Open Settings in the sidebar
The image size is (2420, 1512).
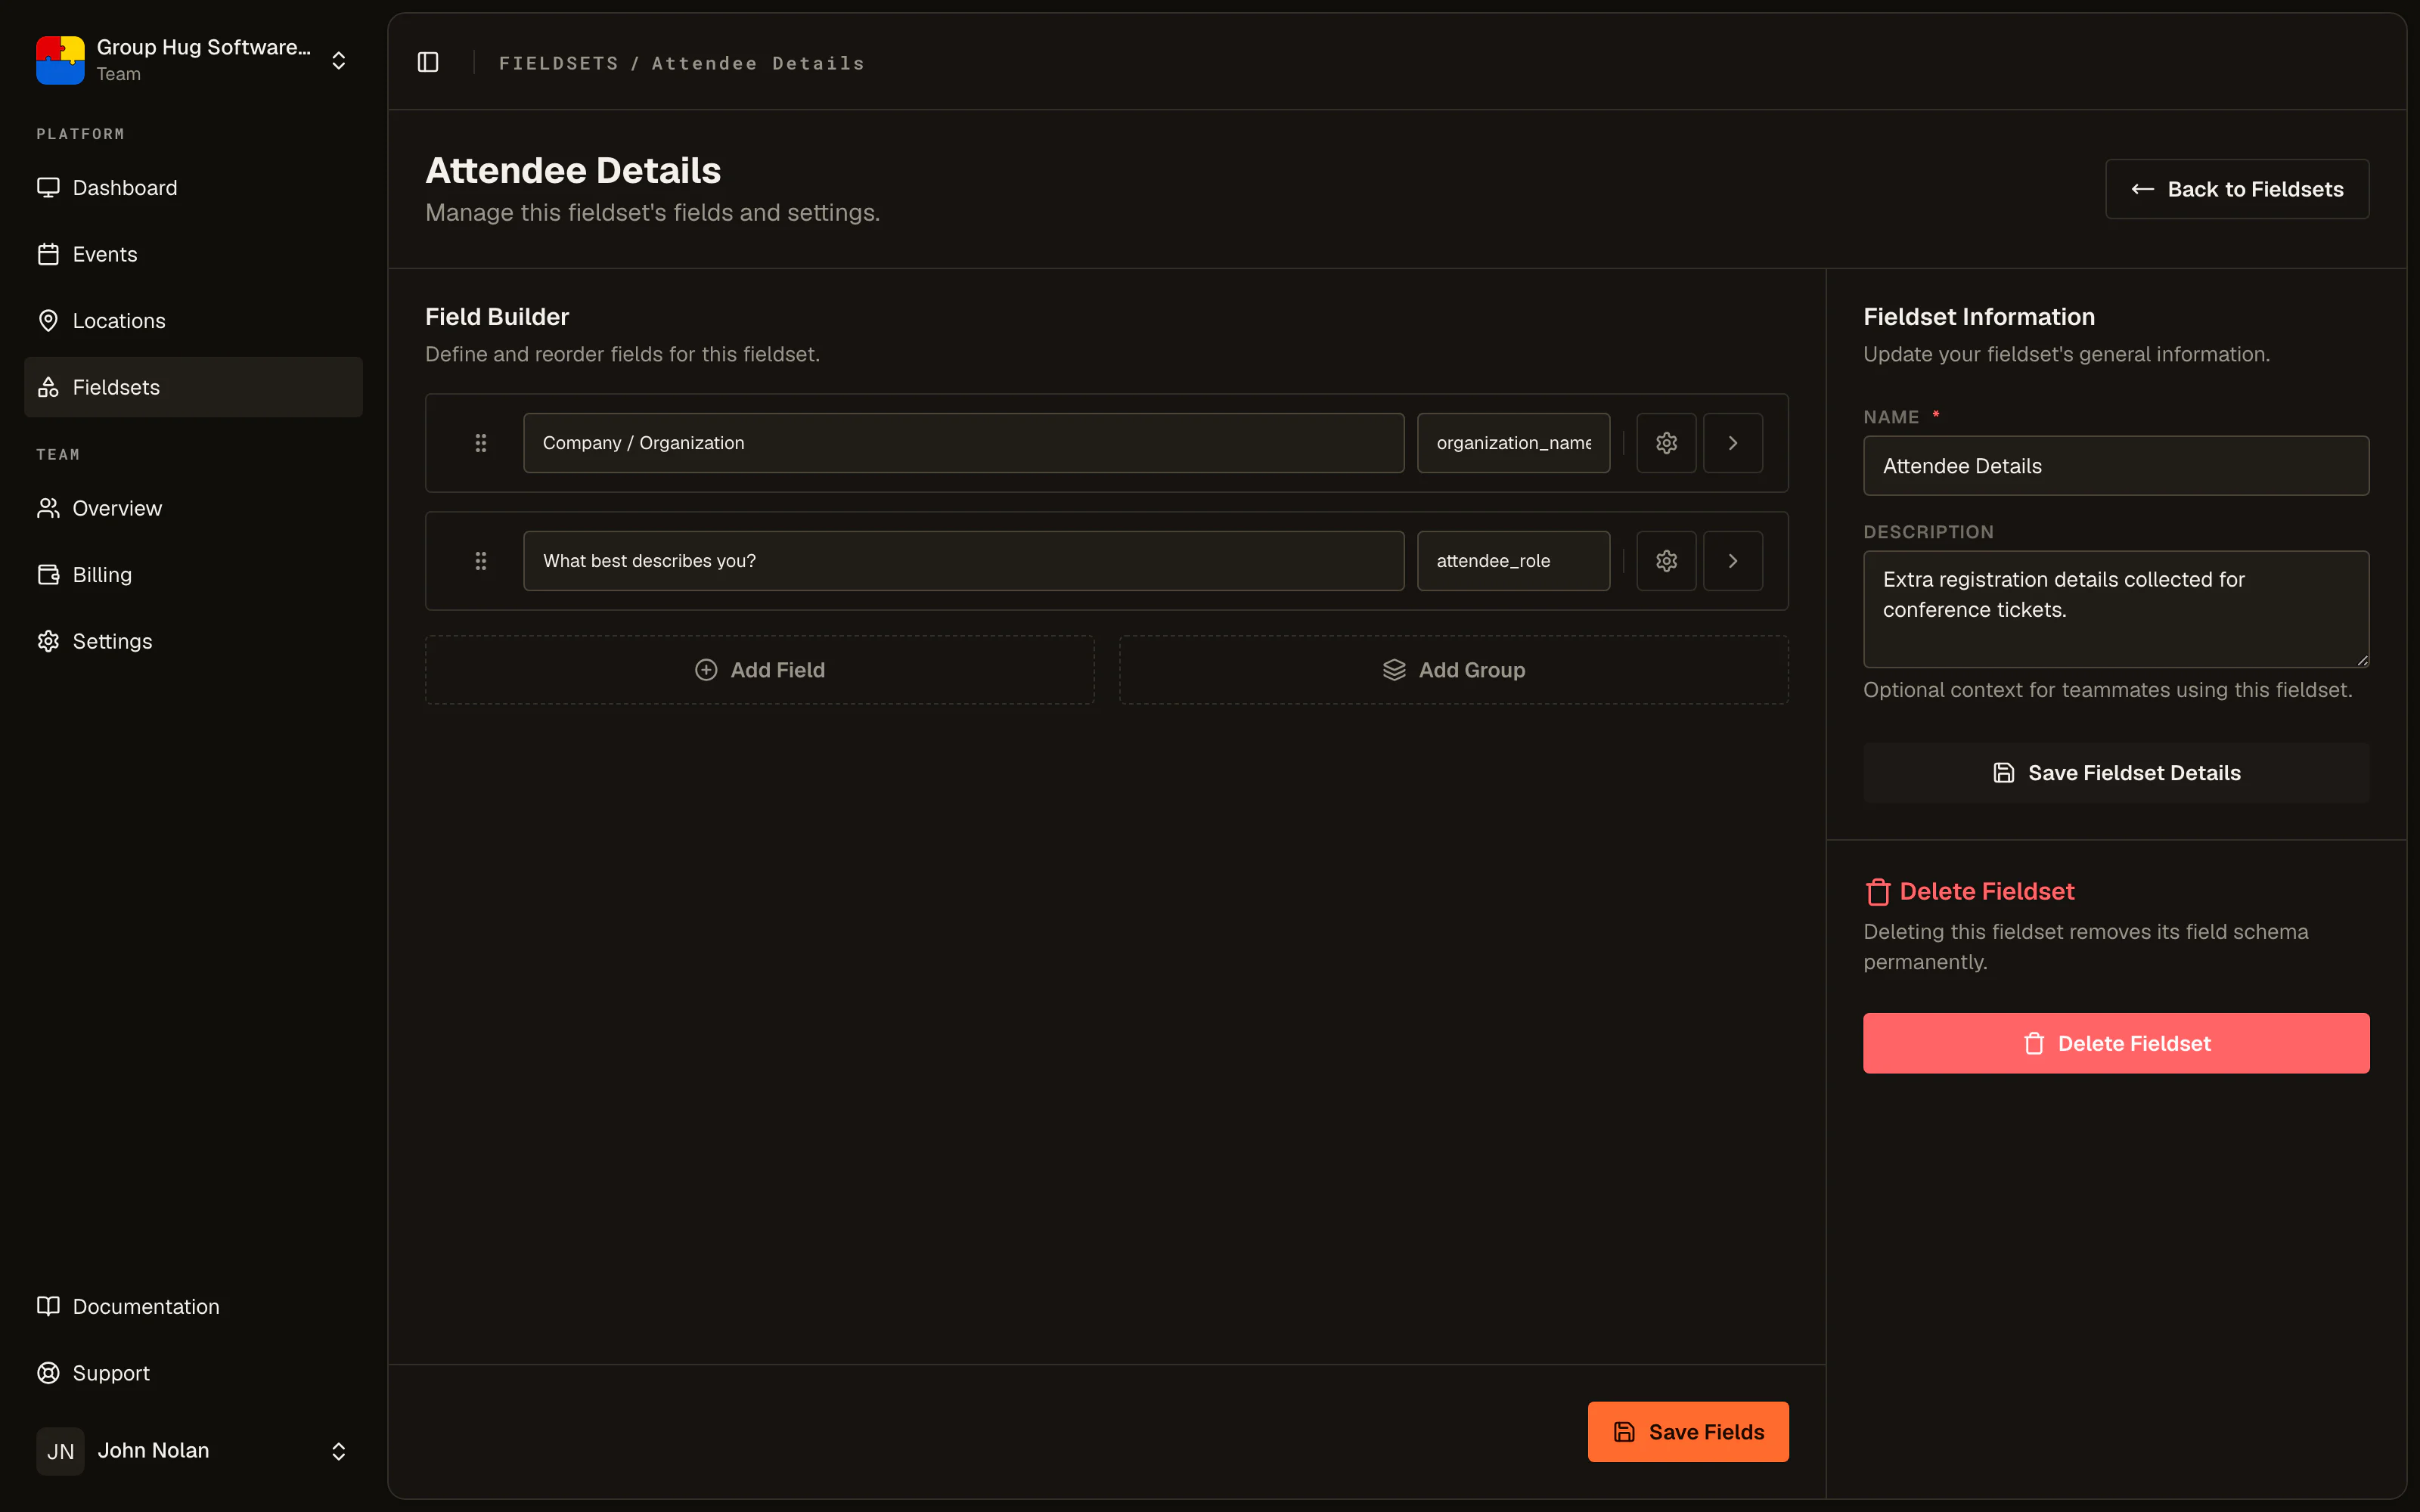pyautogui.click(x=193, y=641)
